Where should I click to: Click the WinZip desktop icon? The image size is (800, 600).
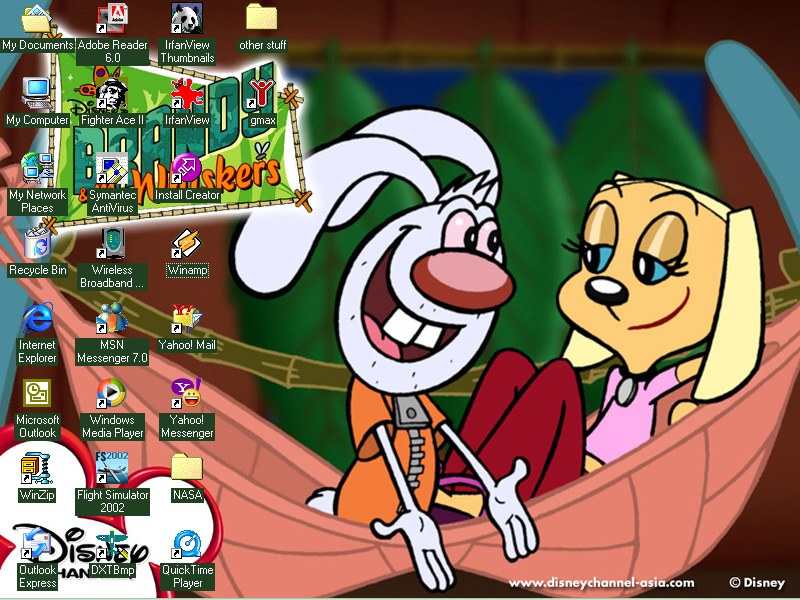(37, 468)
